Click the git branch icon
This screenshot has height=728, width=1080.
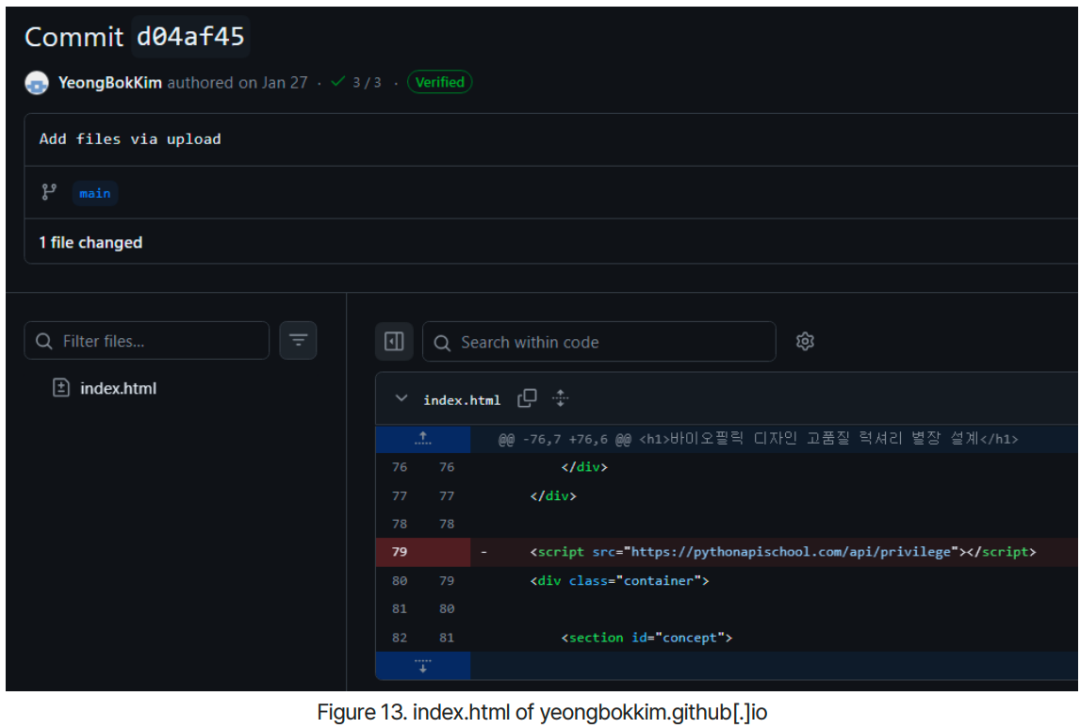click(49, 192)
